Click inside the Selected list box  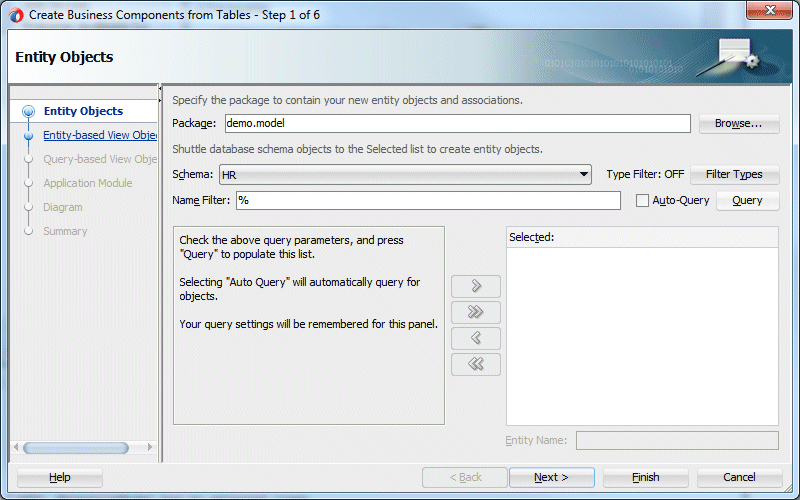pyautogui.click(x=642, y=336)
